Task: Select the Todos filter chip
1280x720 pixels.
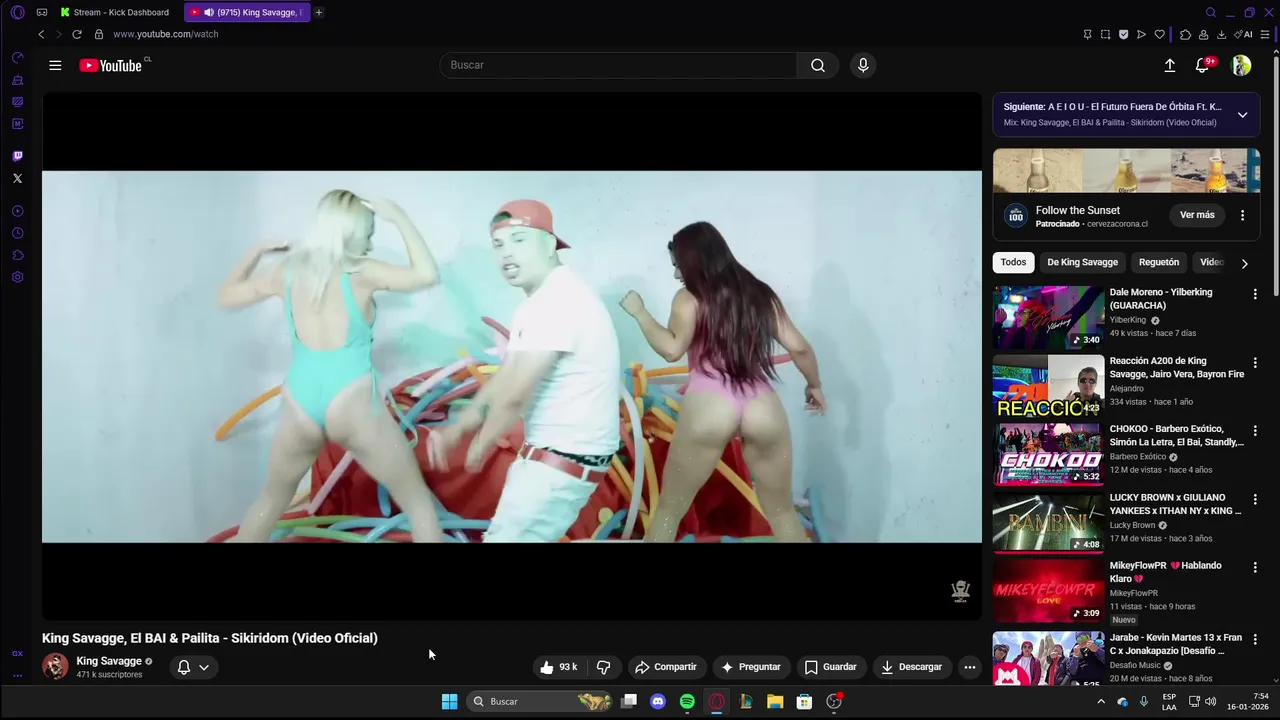Action: coord(1013,262)
